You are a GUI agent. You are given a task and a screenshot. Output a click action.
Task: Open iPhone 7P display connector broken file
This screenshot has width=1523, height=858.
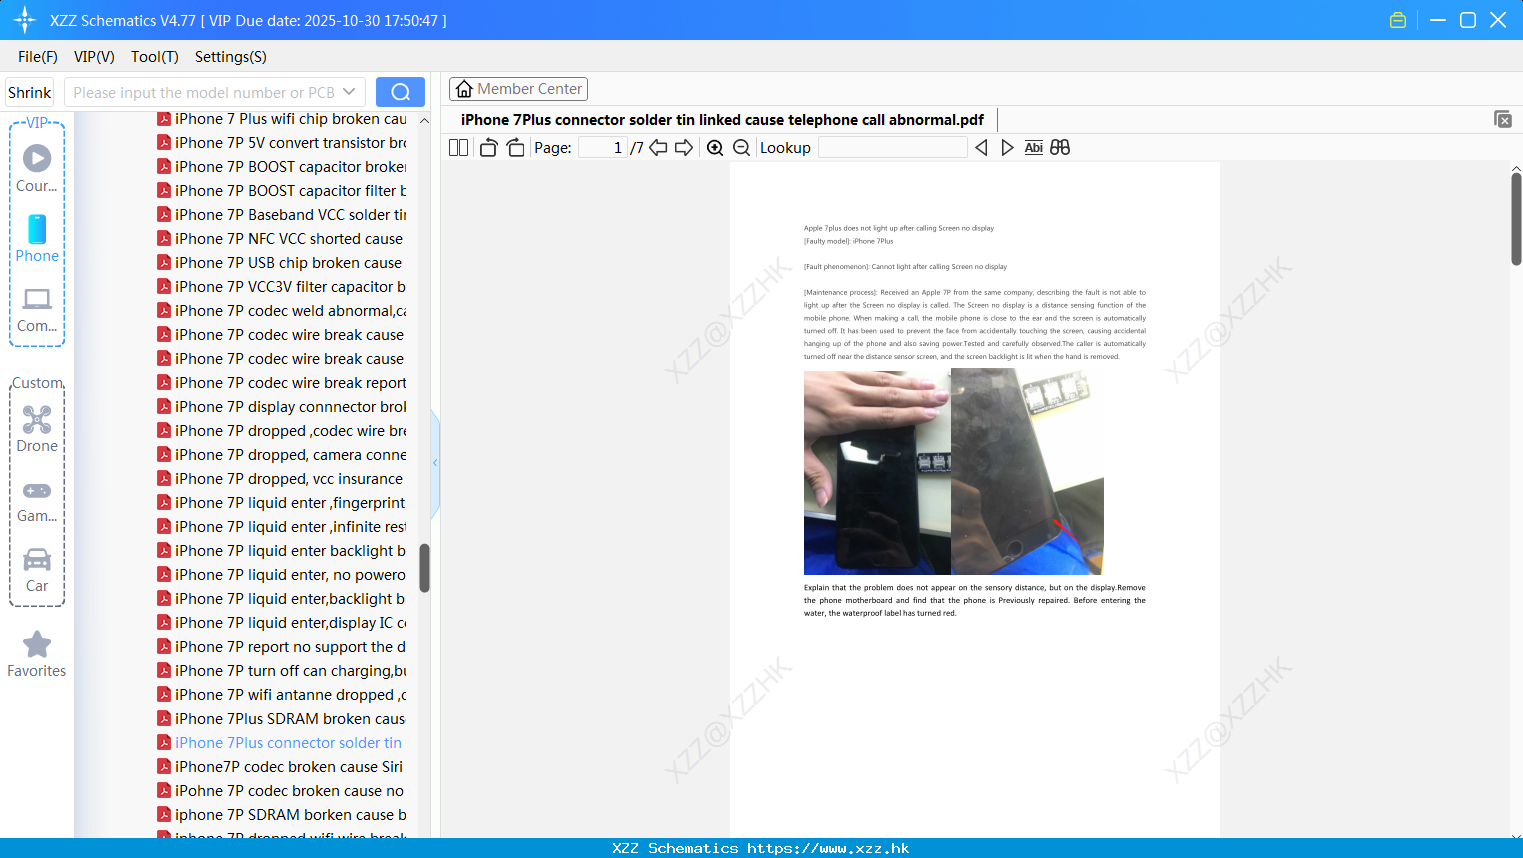(x=282, y=407)
